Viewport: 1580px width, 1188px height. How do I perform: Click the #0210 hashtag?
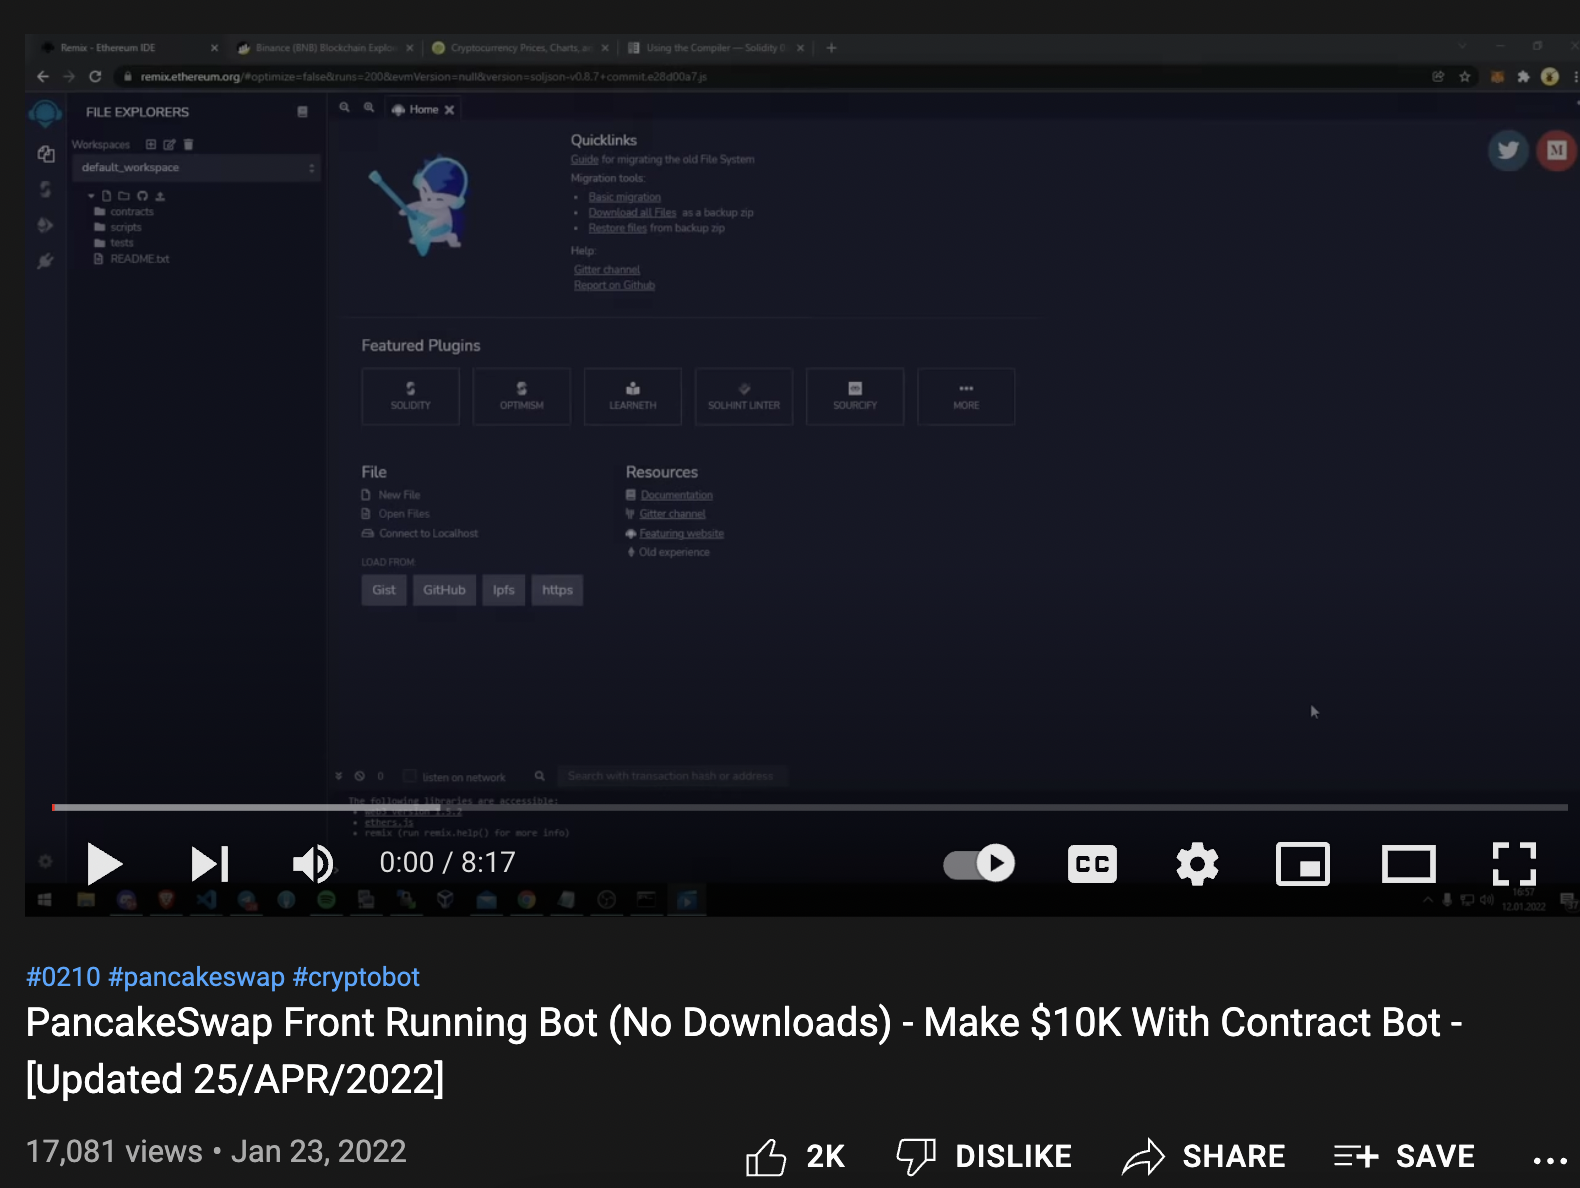(x=63, y=977)
